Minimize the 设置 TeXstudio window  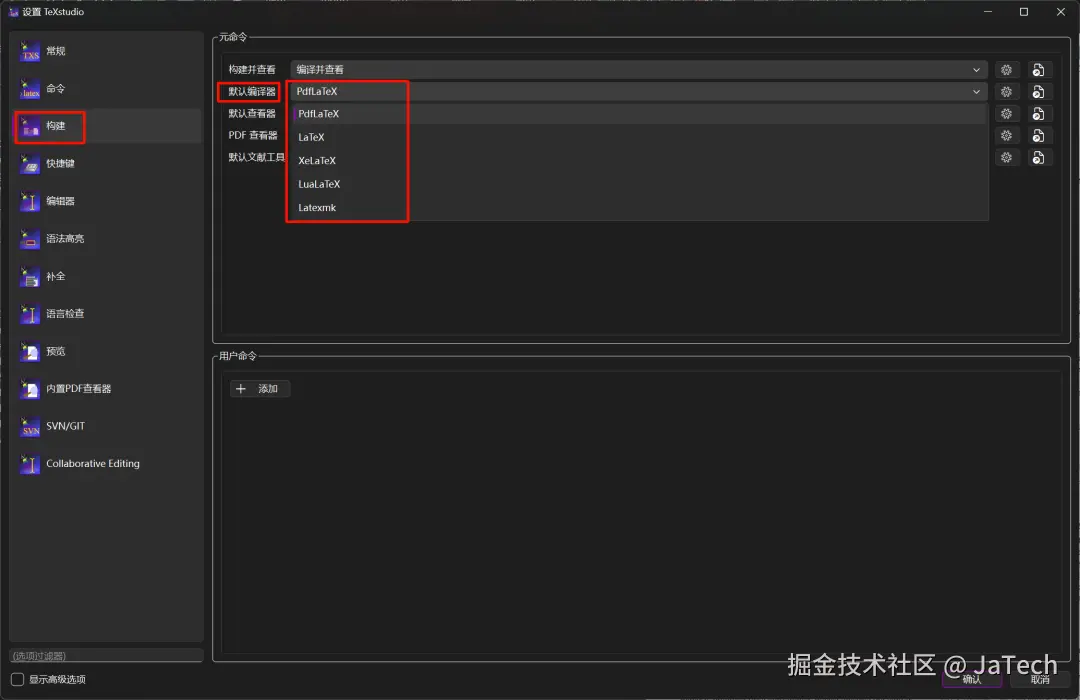coord(988,12)
